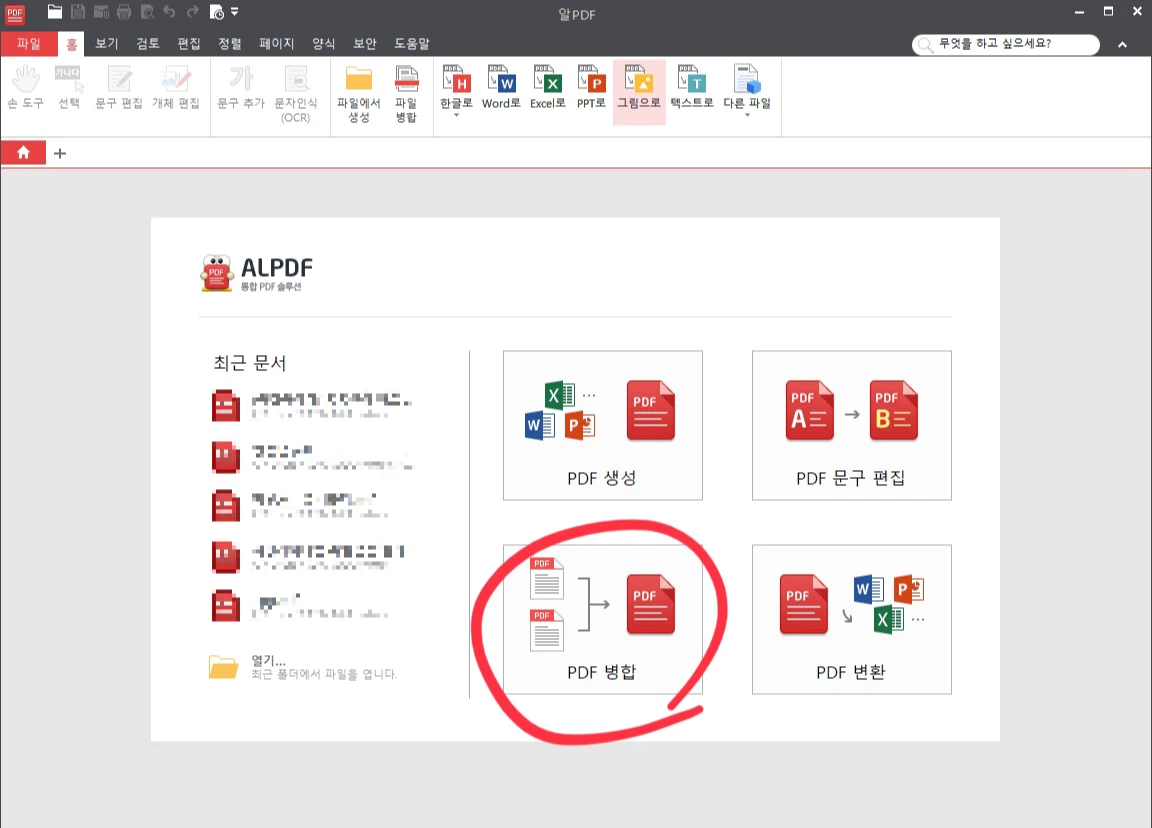Image resolution: width=1152 pixels, height=828 pixels.
Task: Click the 개체 편집 tool
Action: (176, 87)
